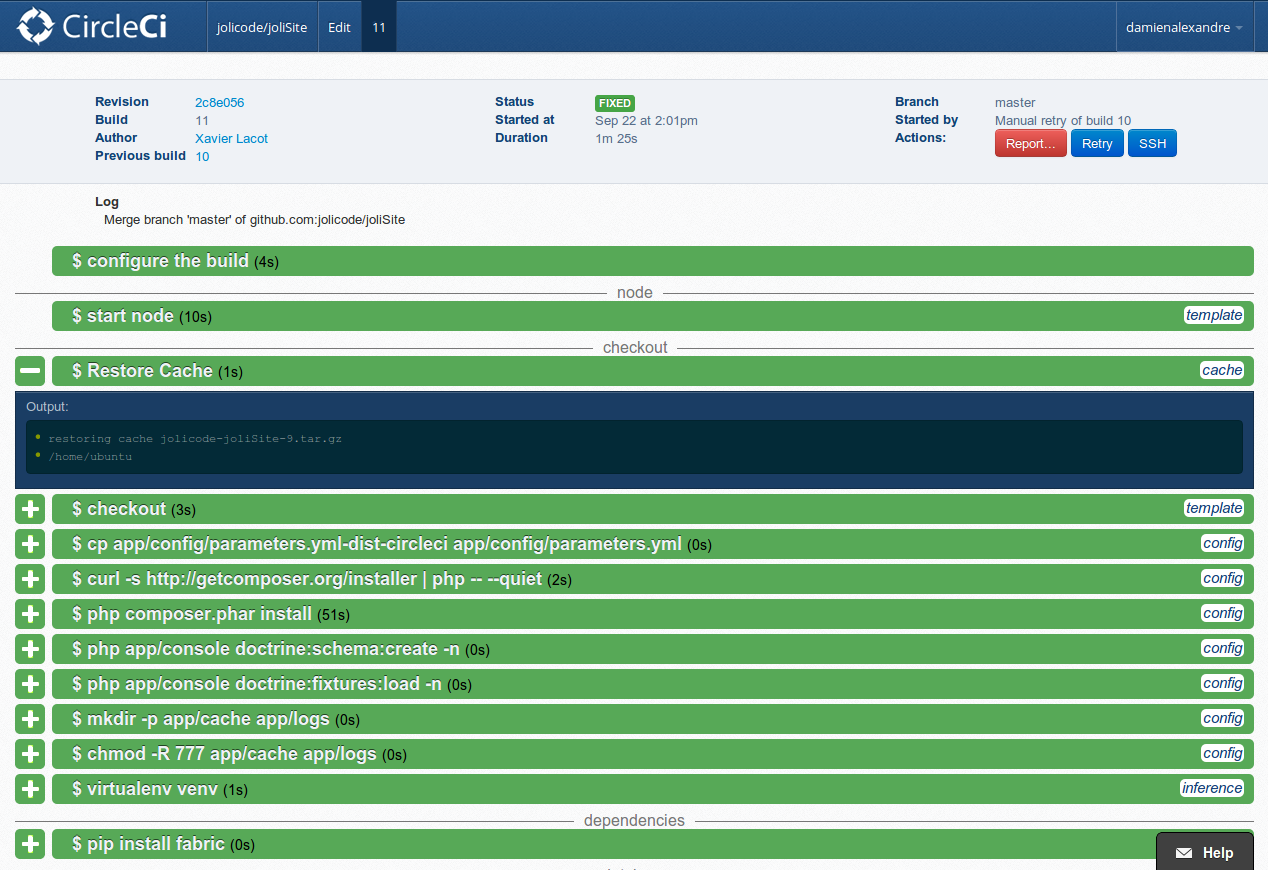Click the merge branch log message
This screenshot has width=1268, height=870.
[254, 219]
